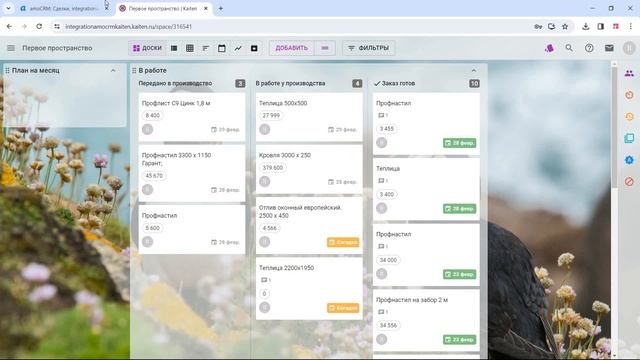
Task: Click the blue gear badge sidebar icon
Action: click(x=629, y=160)
